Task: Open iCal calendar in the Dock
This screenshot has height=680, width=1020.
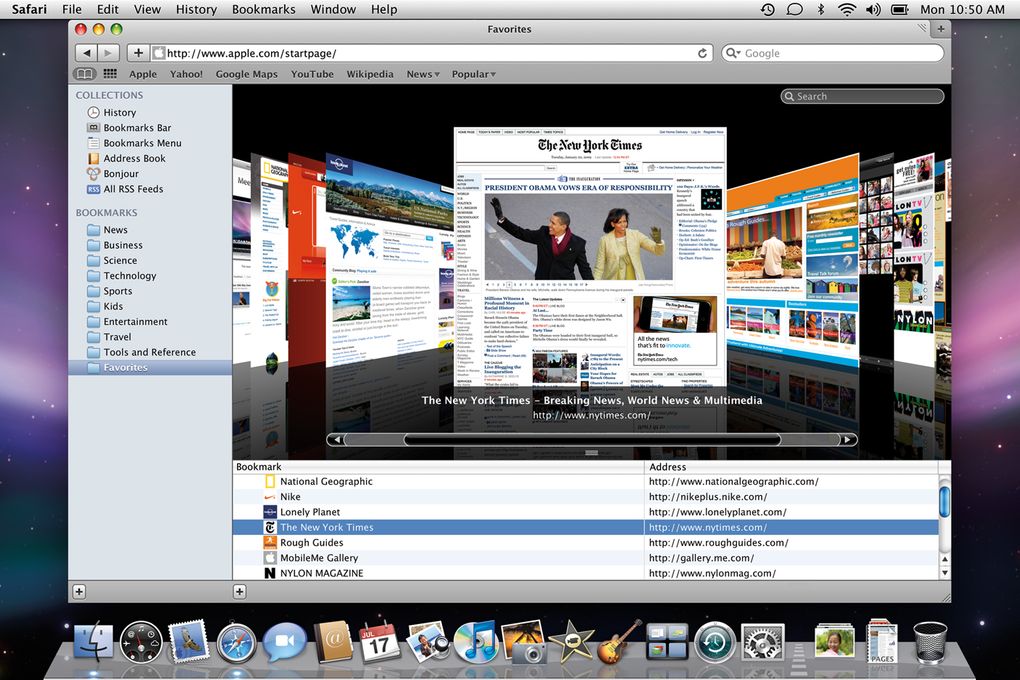Action: click(x=380, y=643)
